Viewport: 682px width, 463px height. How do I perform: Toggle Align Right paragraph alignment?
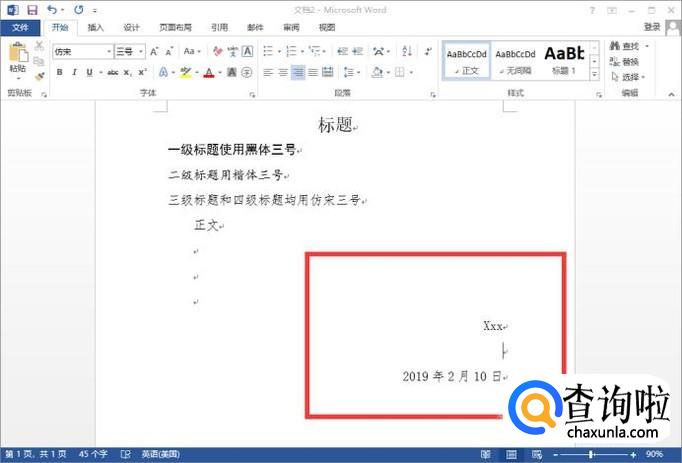point(298,72)
